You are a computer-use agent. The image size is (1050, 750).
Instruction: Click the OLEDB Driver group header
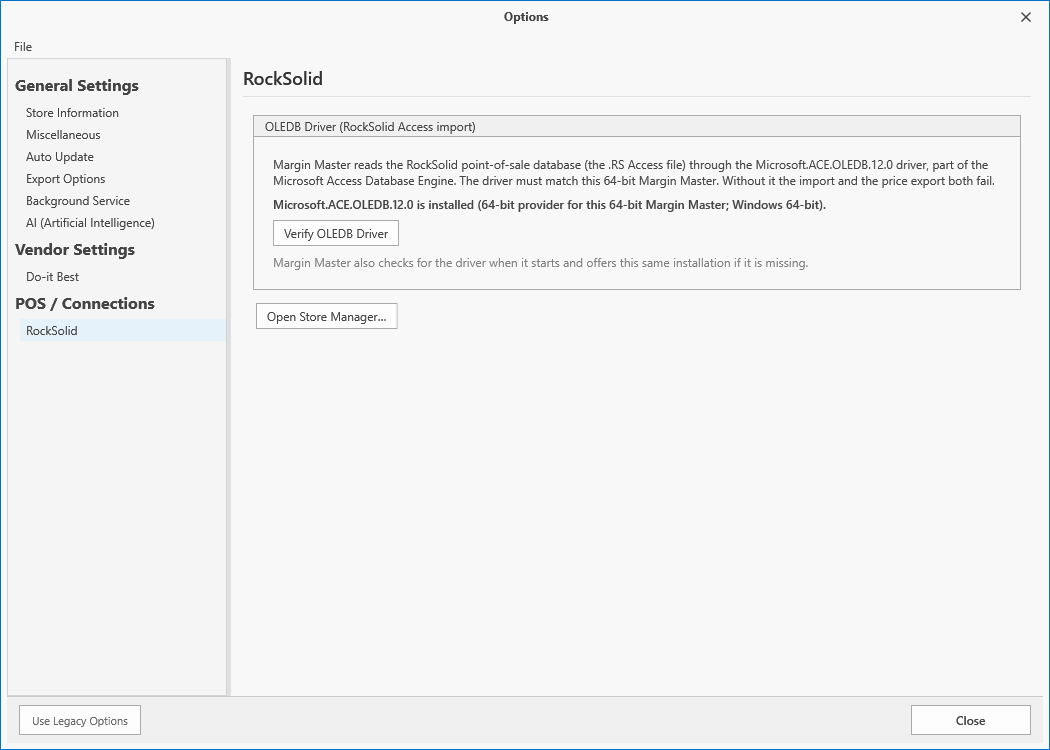point(637,127)
